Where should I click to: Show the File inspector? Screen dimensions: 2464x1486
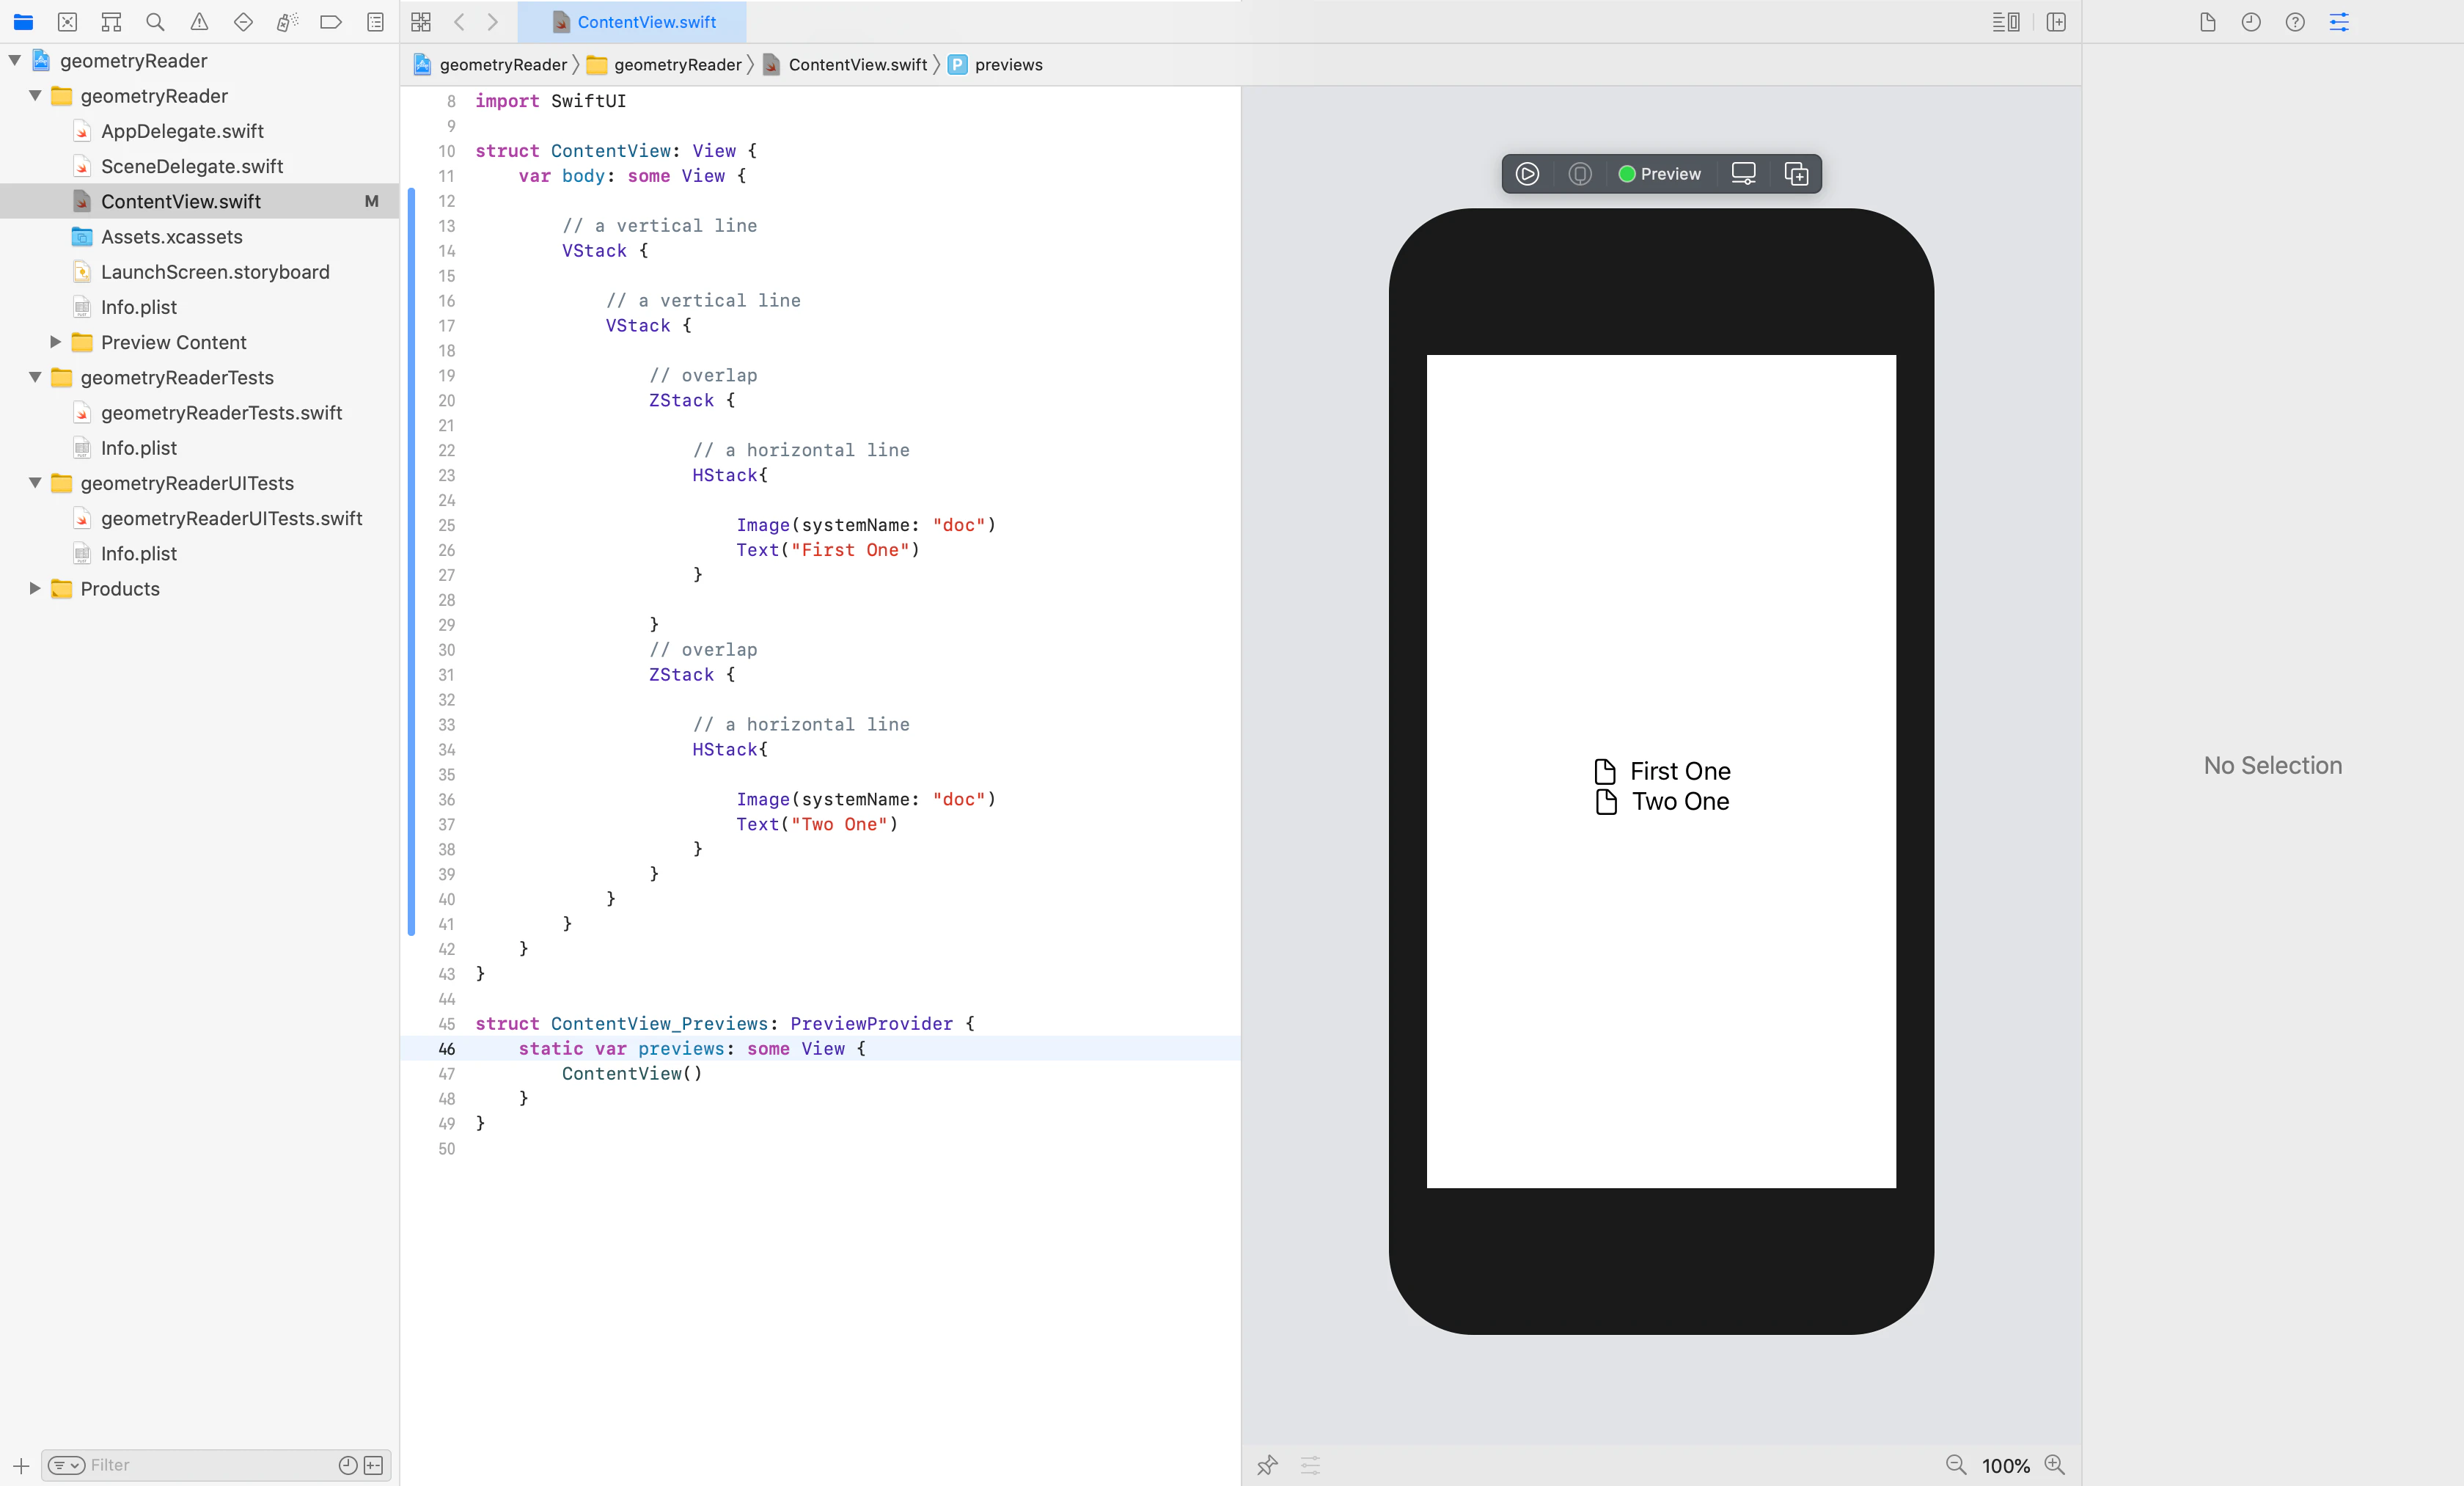click(2207, 22)
